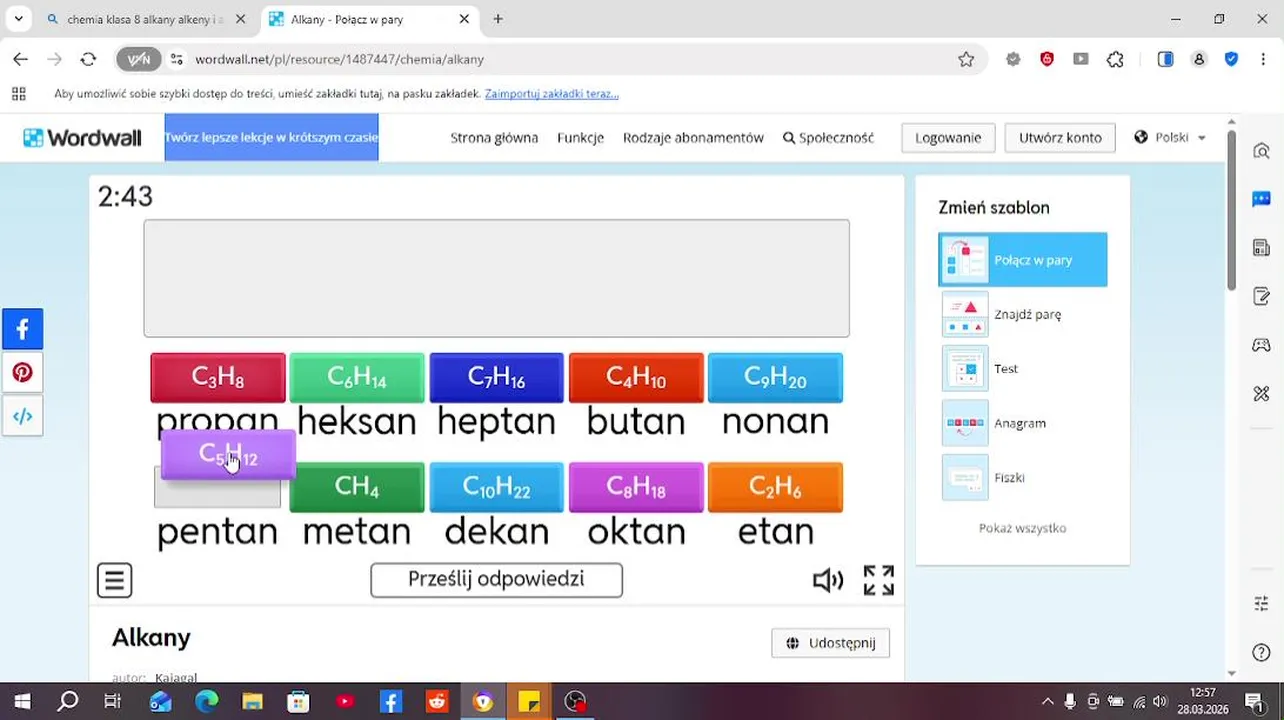Click the magenta C8H18 tile
The width and height of the screenshot is (1284, 720).
(636, 487)
